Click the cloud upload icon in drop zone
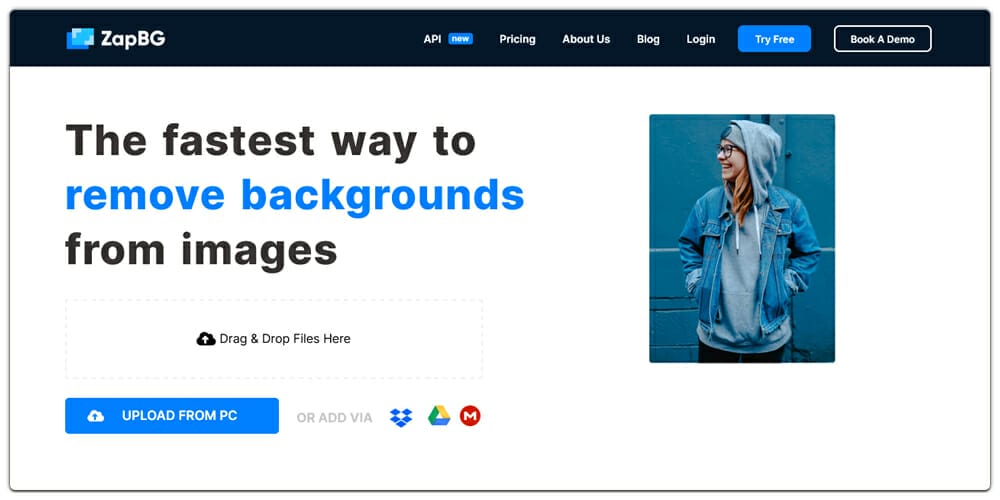Image resolution: width=1000 pixels, height=500 pixels. (x=206, y=339)
